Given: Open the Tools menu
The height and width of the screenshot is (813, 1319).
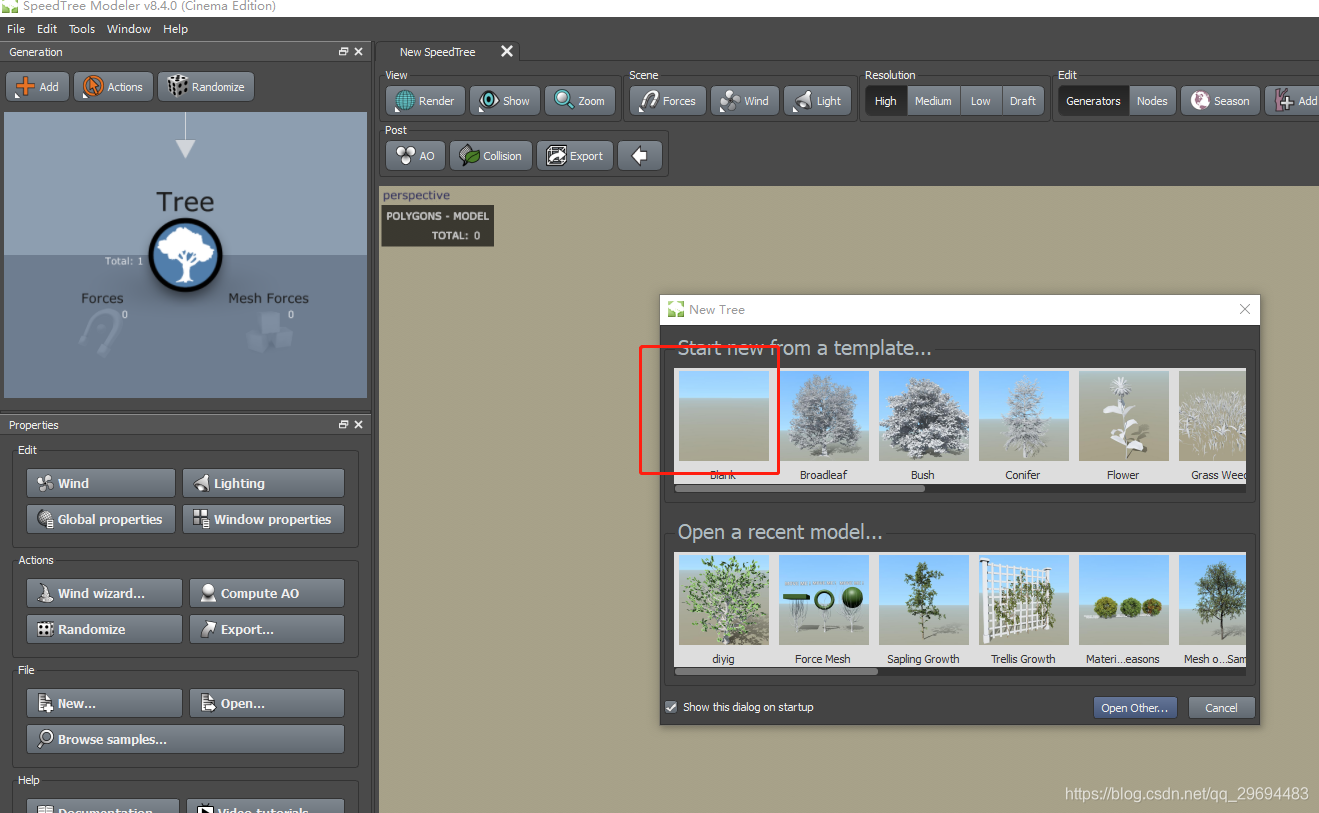Looking at the screenshot, I should coord(82,29).
